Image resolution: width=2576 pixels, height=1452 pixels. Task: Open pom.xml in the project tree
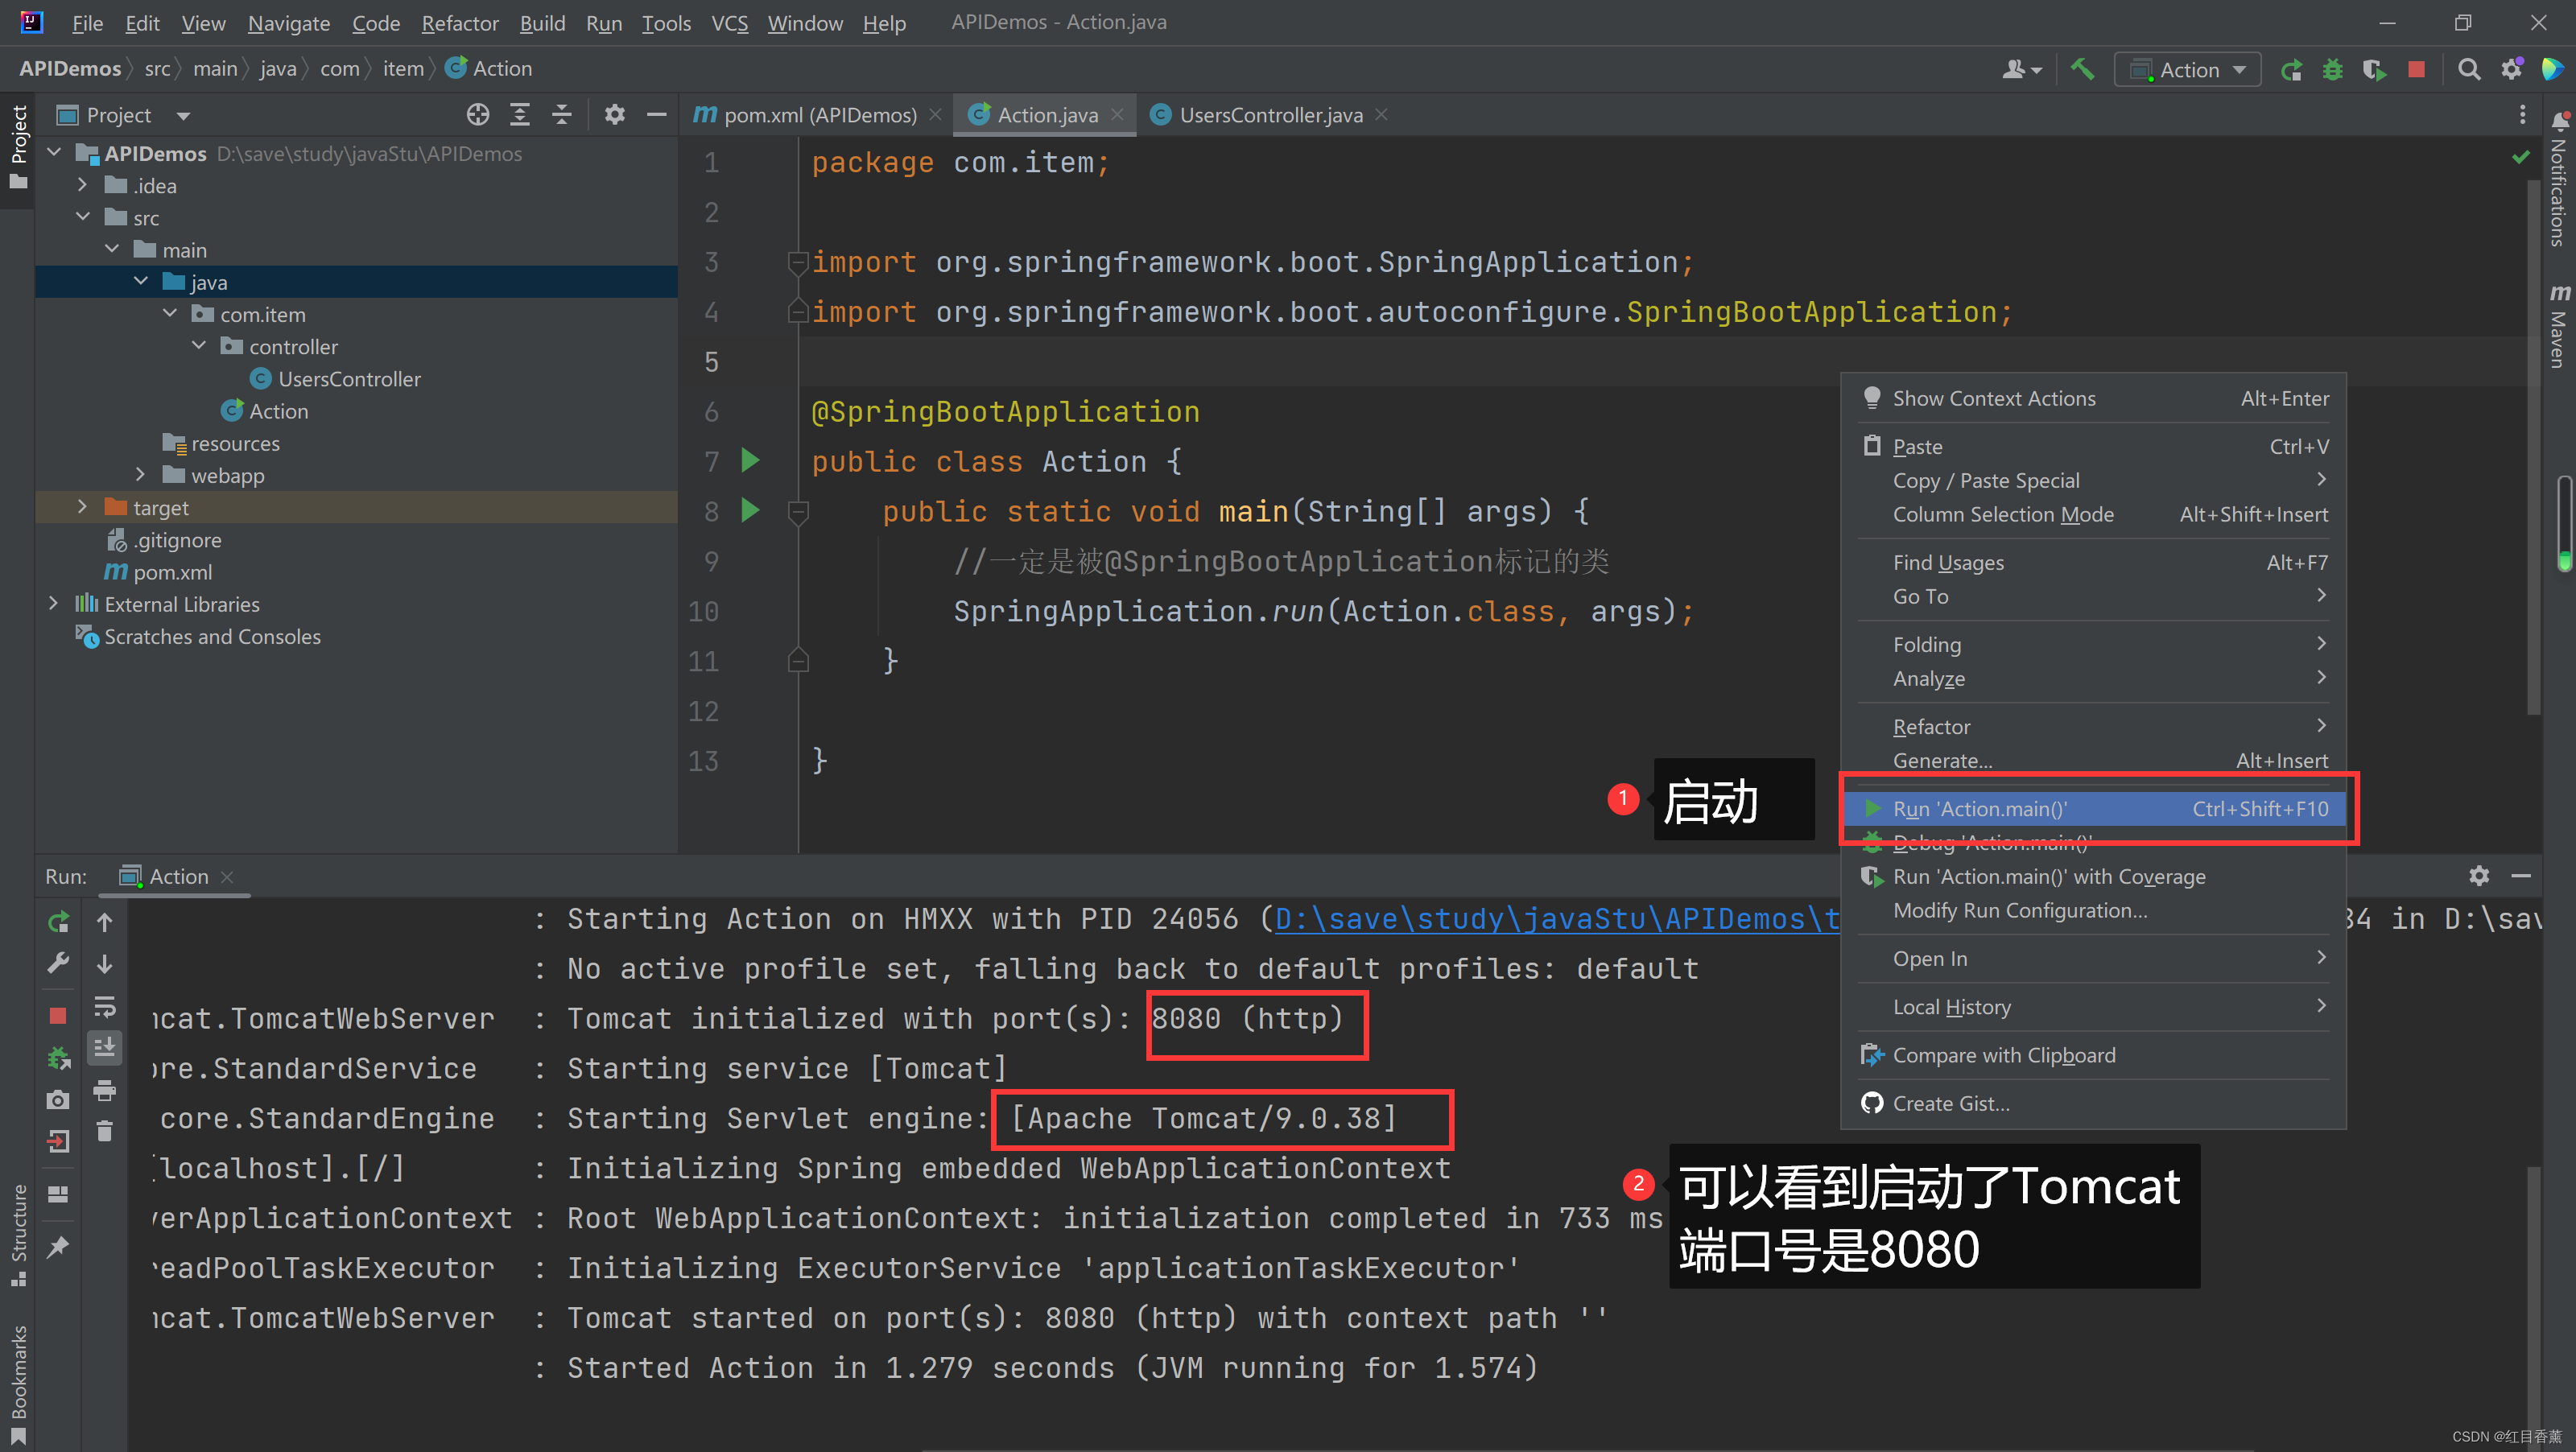(172, 572)
